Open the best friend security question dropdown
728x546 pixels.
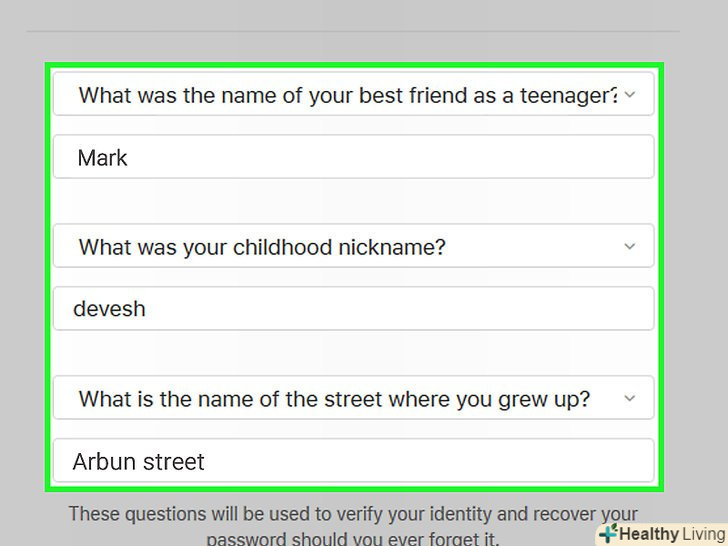354,96
